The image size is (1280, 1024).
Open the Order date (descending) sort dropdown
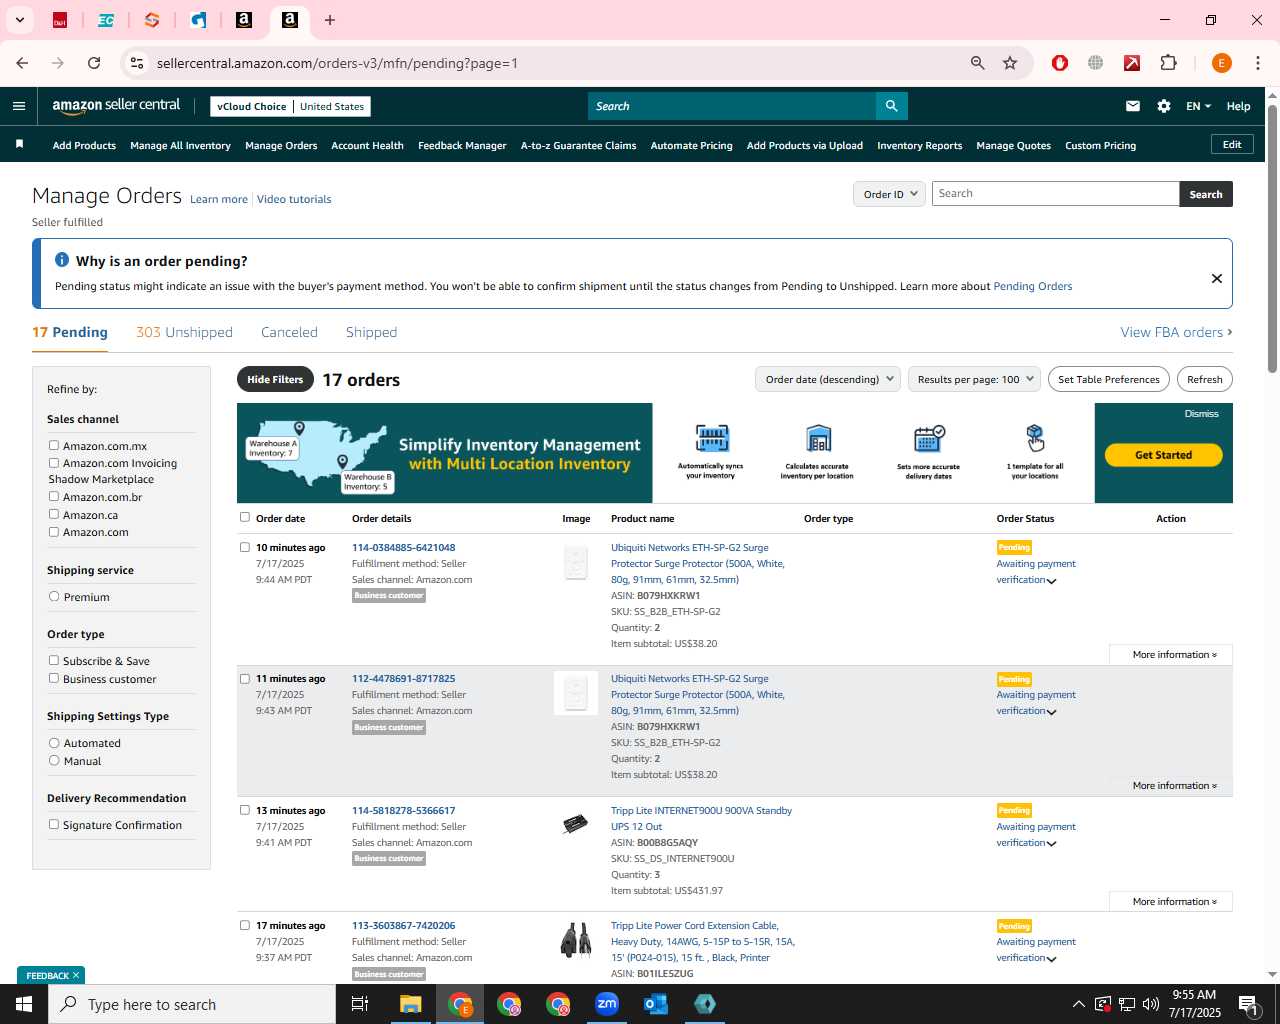(x=828, y=379)
